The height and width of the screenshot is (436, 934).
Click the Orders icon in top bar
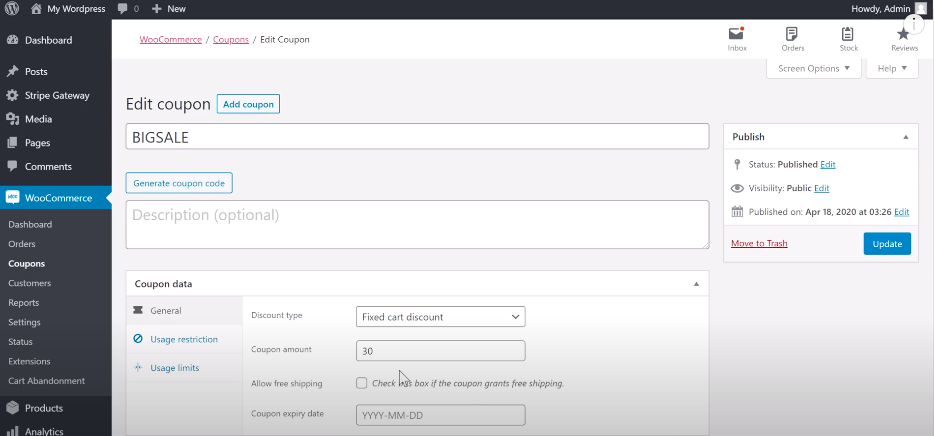pyautogui.click(x=792, y=35)
